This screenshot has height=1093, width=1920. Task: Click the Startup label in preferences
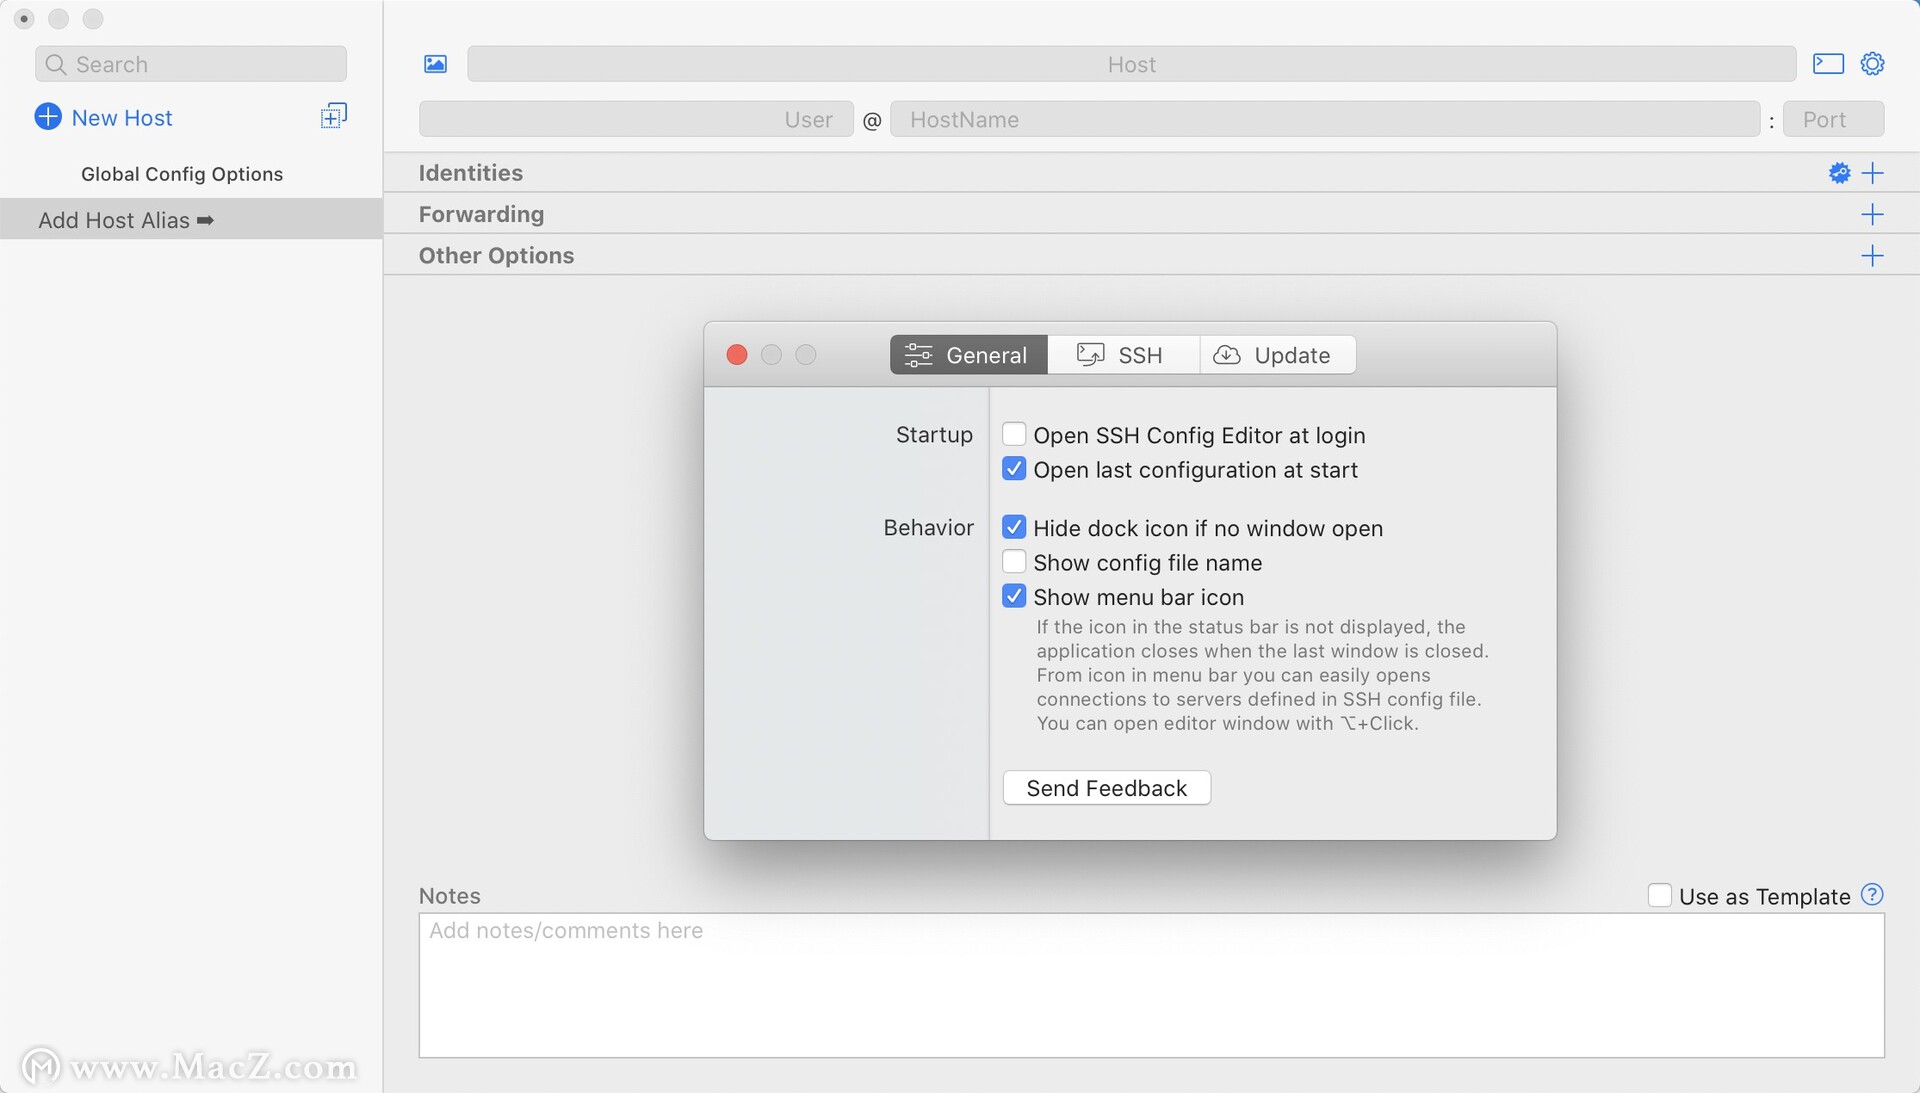(934, 435)
